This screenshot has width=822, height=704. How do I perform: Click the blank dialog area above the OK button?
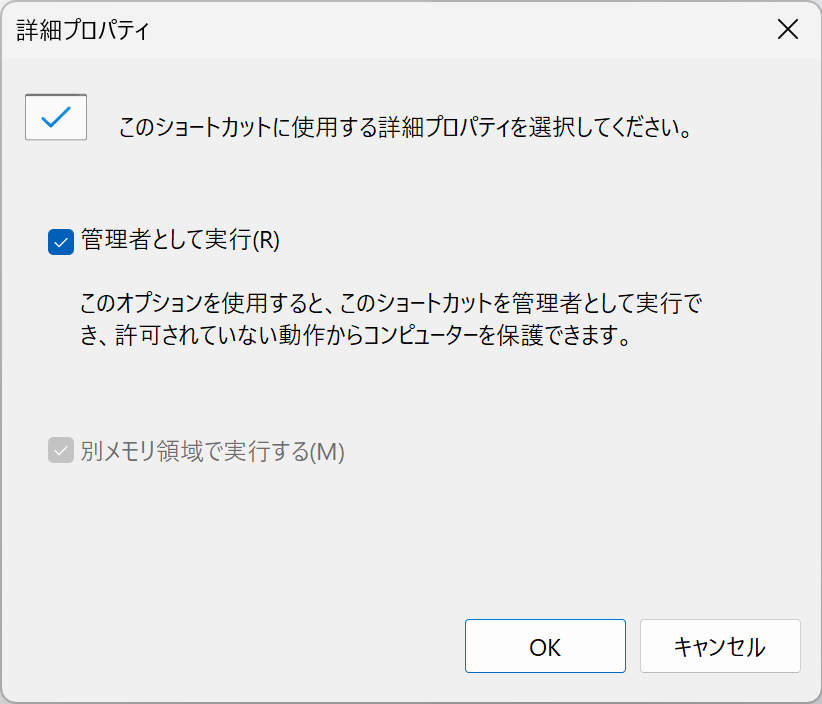pyautogui.click(x=545, y=545)
